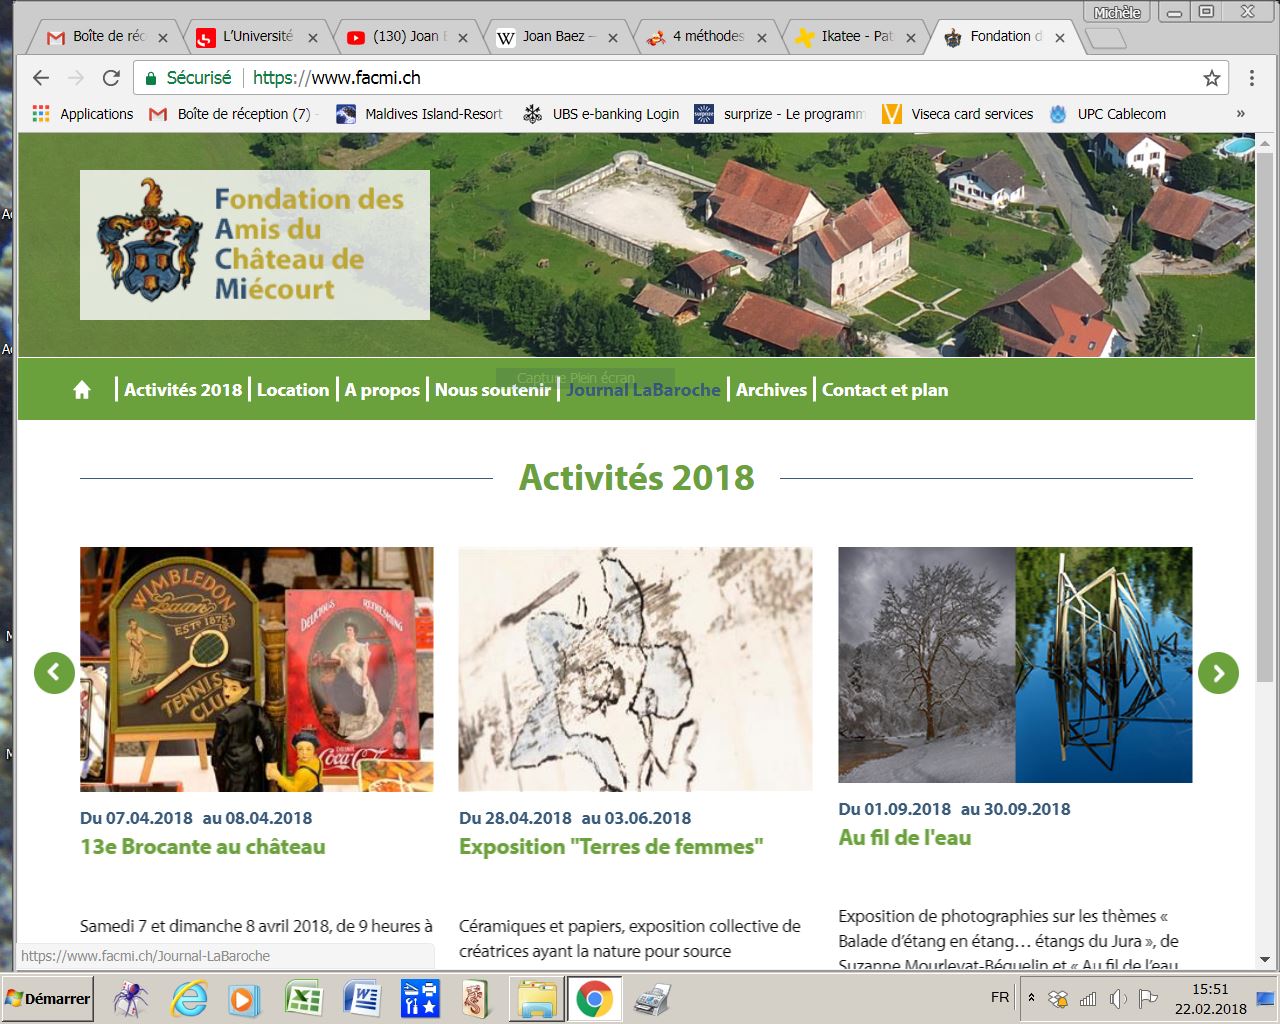Viewport: 1280px width, 1024px height.
Task: Expand hidden bookmarks with the chevron
Action: pyautogui.click(x=1240, y=114)
